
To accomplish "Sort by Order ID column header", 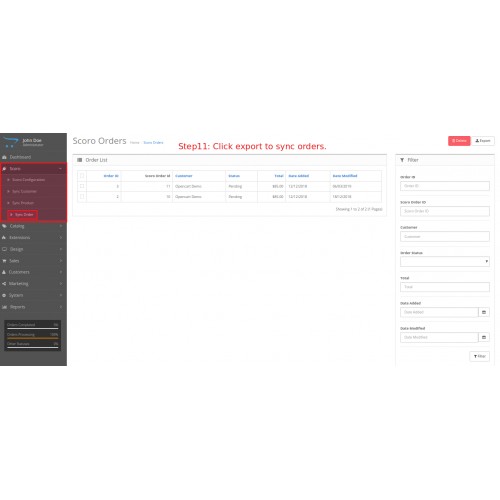I will pyautogui.click(x=111, y=176).
